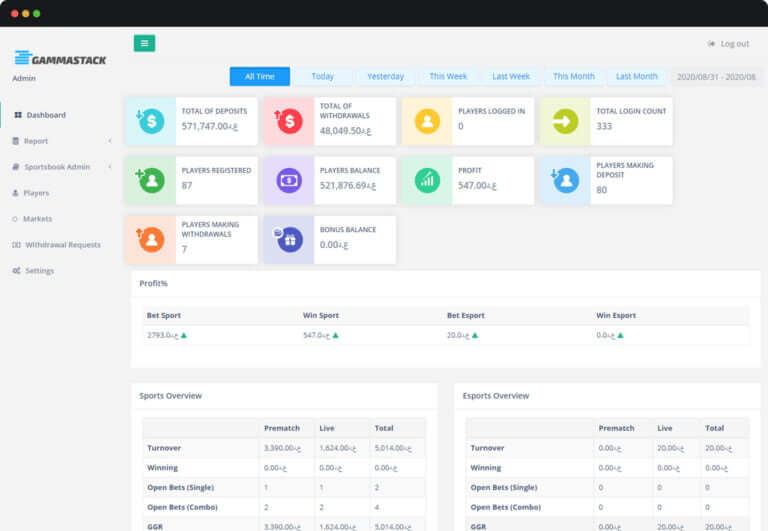Click the Total of Deposits amount 571,747.00
The height and width of the screenshot is (531, 768).
tap(210, 126)
